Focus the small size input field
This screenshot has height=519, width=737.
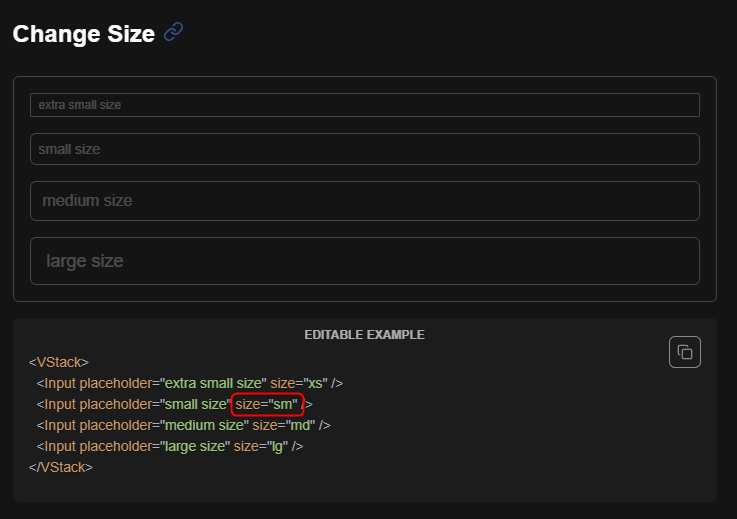point(365,149)
